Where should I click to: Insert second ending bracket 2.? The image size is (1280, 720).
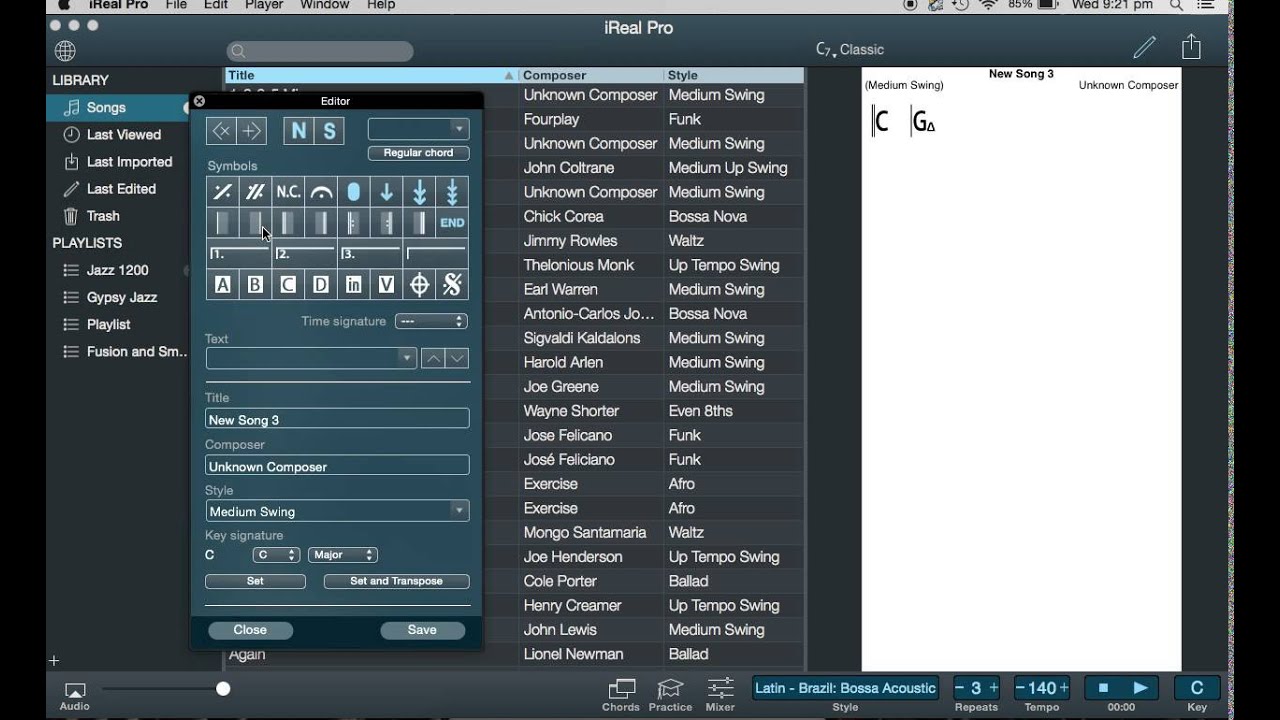pyautogui.click(x=305, y=254)
